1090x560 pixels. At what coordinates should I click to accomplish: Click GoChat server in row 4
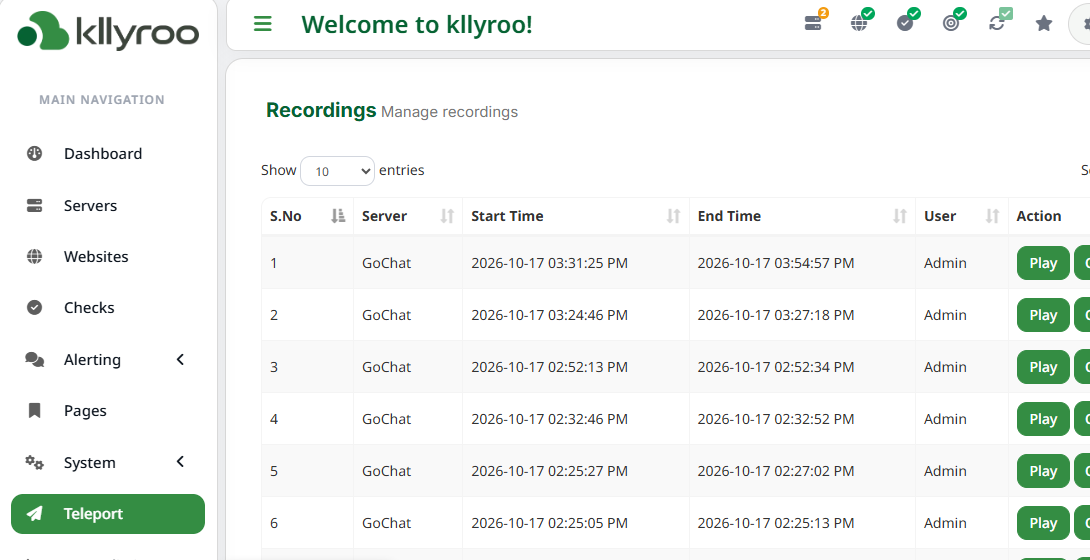tap(387, 419)
